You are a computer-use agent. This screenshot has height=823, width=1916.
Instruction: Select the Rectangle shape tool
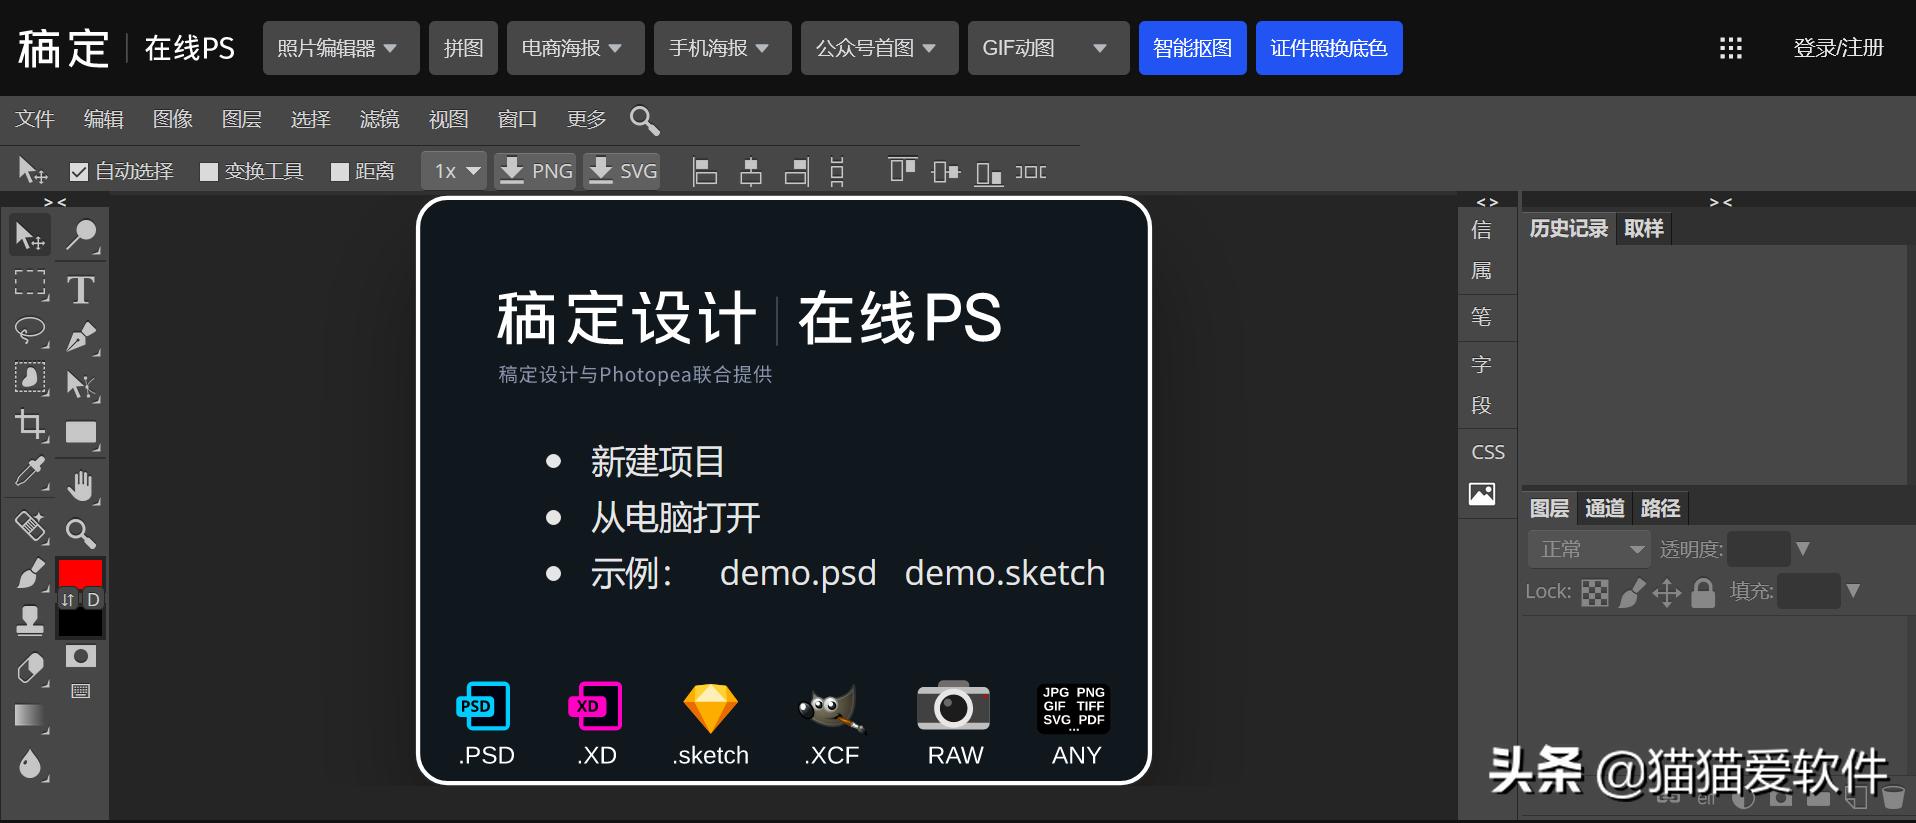click(x=81, y=433)
